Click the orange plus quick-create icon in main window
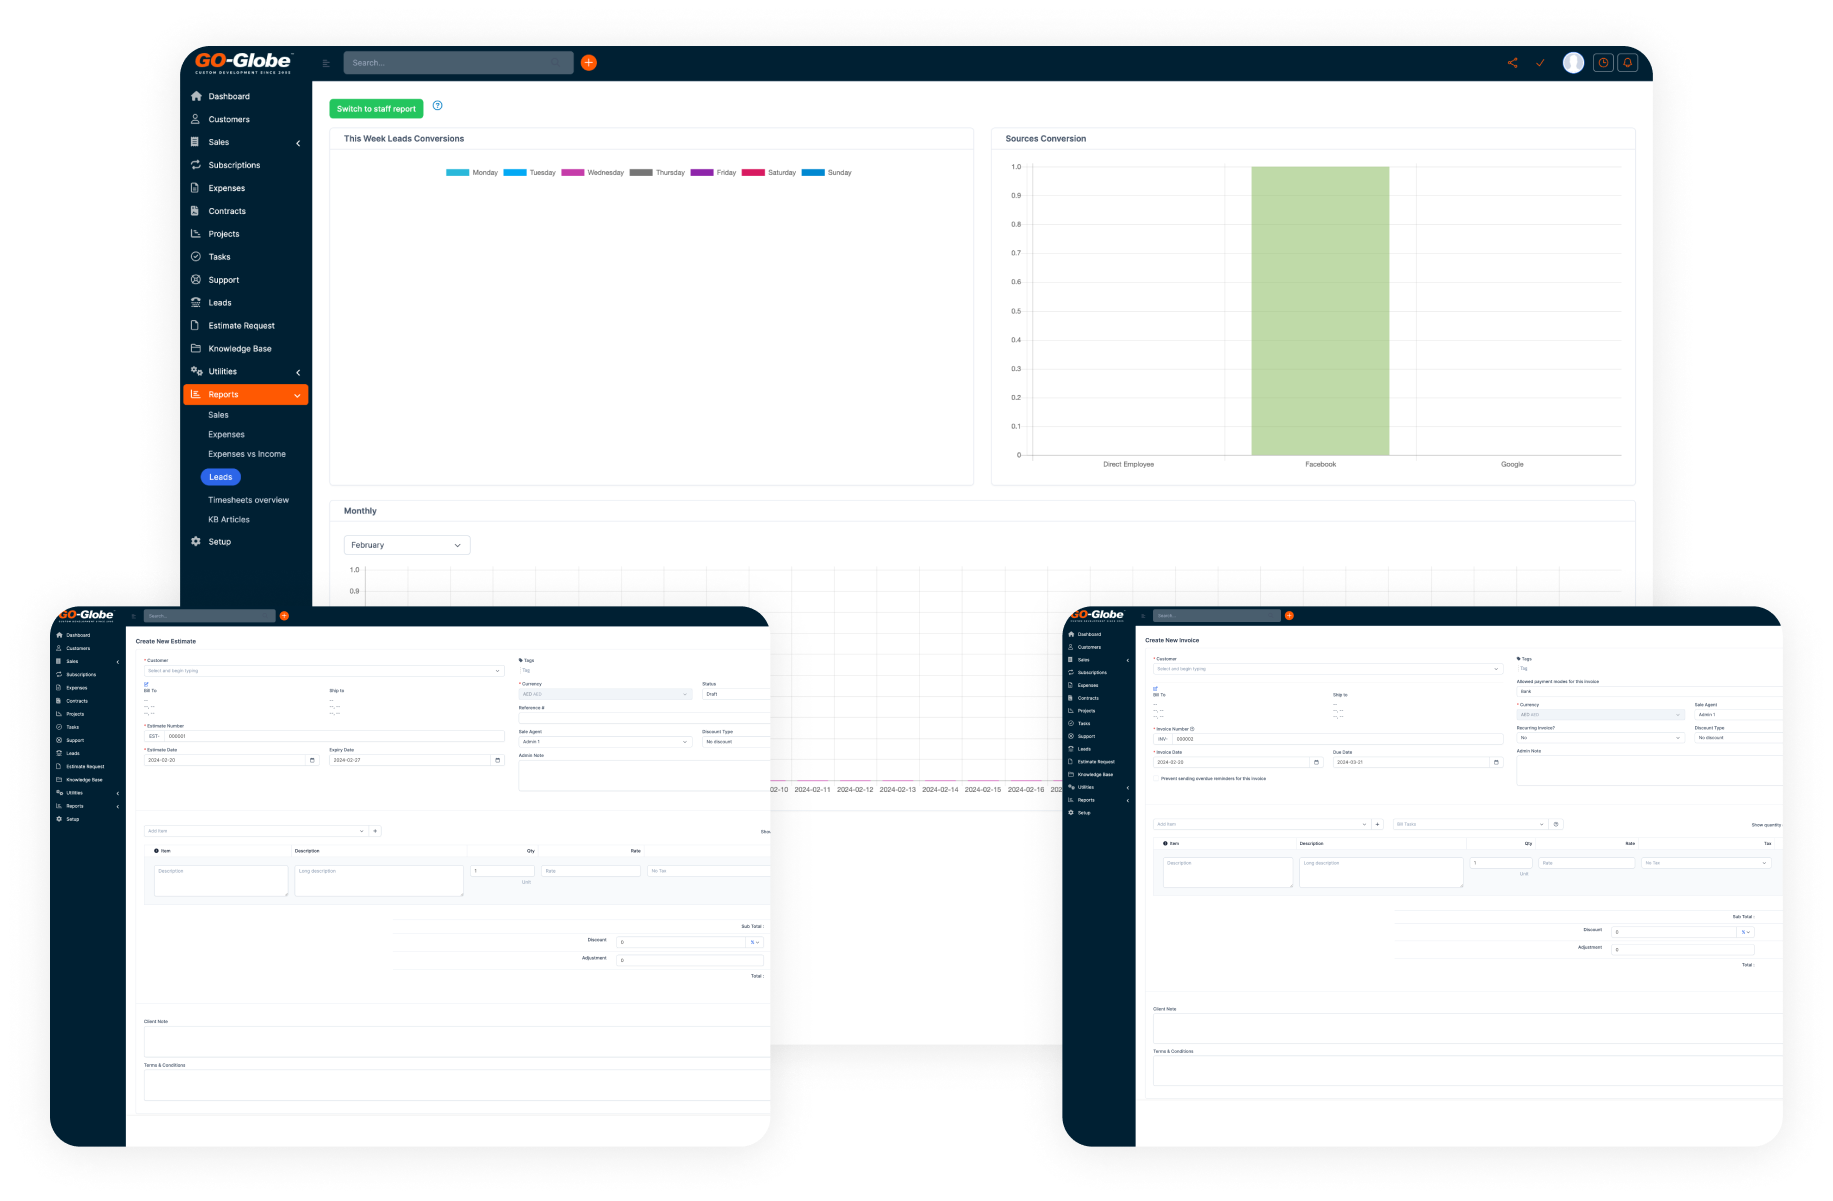Image resolution: width=1833 pixels, height=1201 pixels. click(589, 63)
